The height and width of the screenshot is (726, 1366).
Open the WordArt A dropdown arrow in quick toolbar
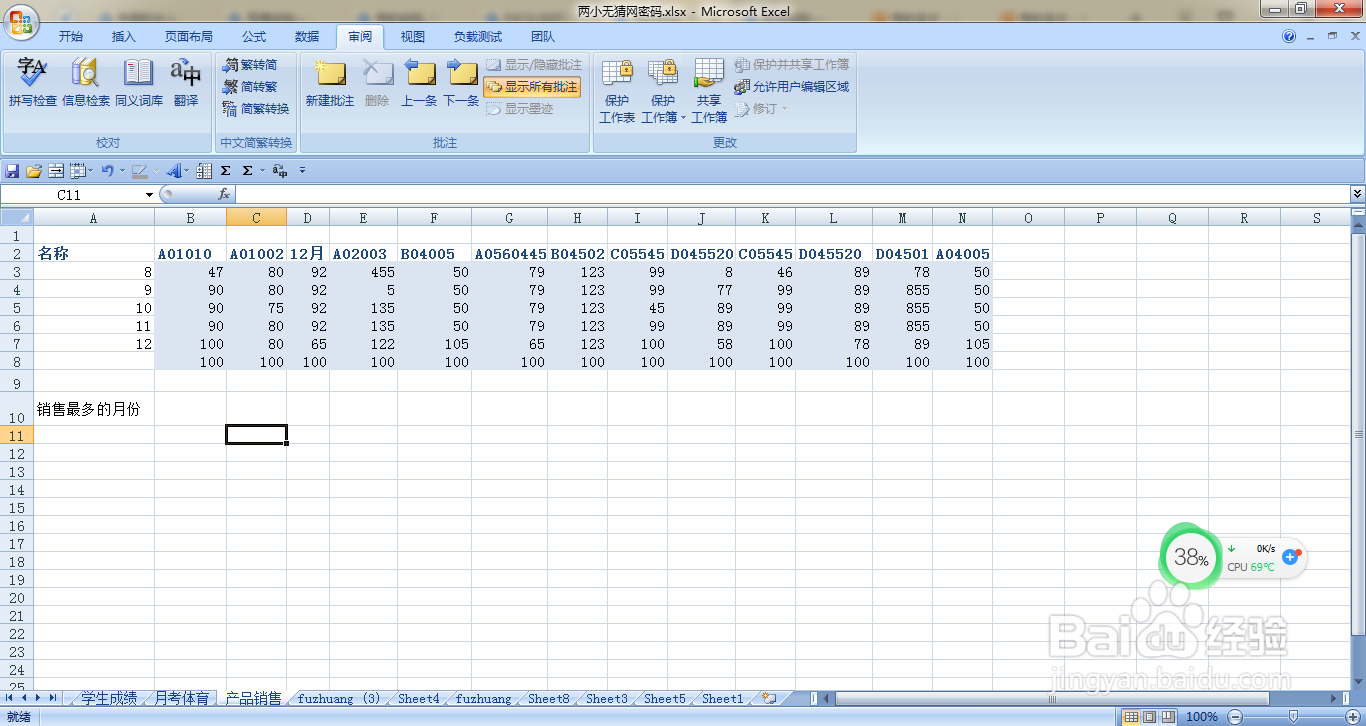[x=186, y=171]
